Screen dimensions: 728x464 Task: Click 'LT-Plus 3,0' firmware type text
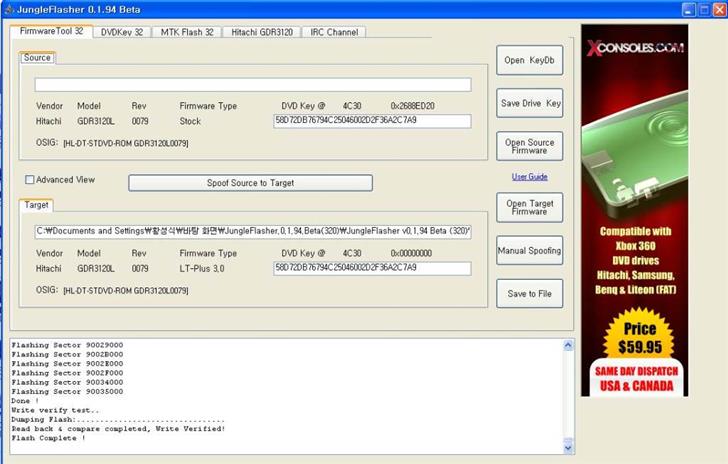click(202, 268)
